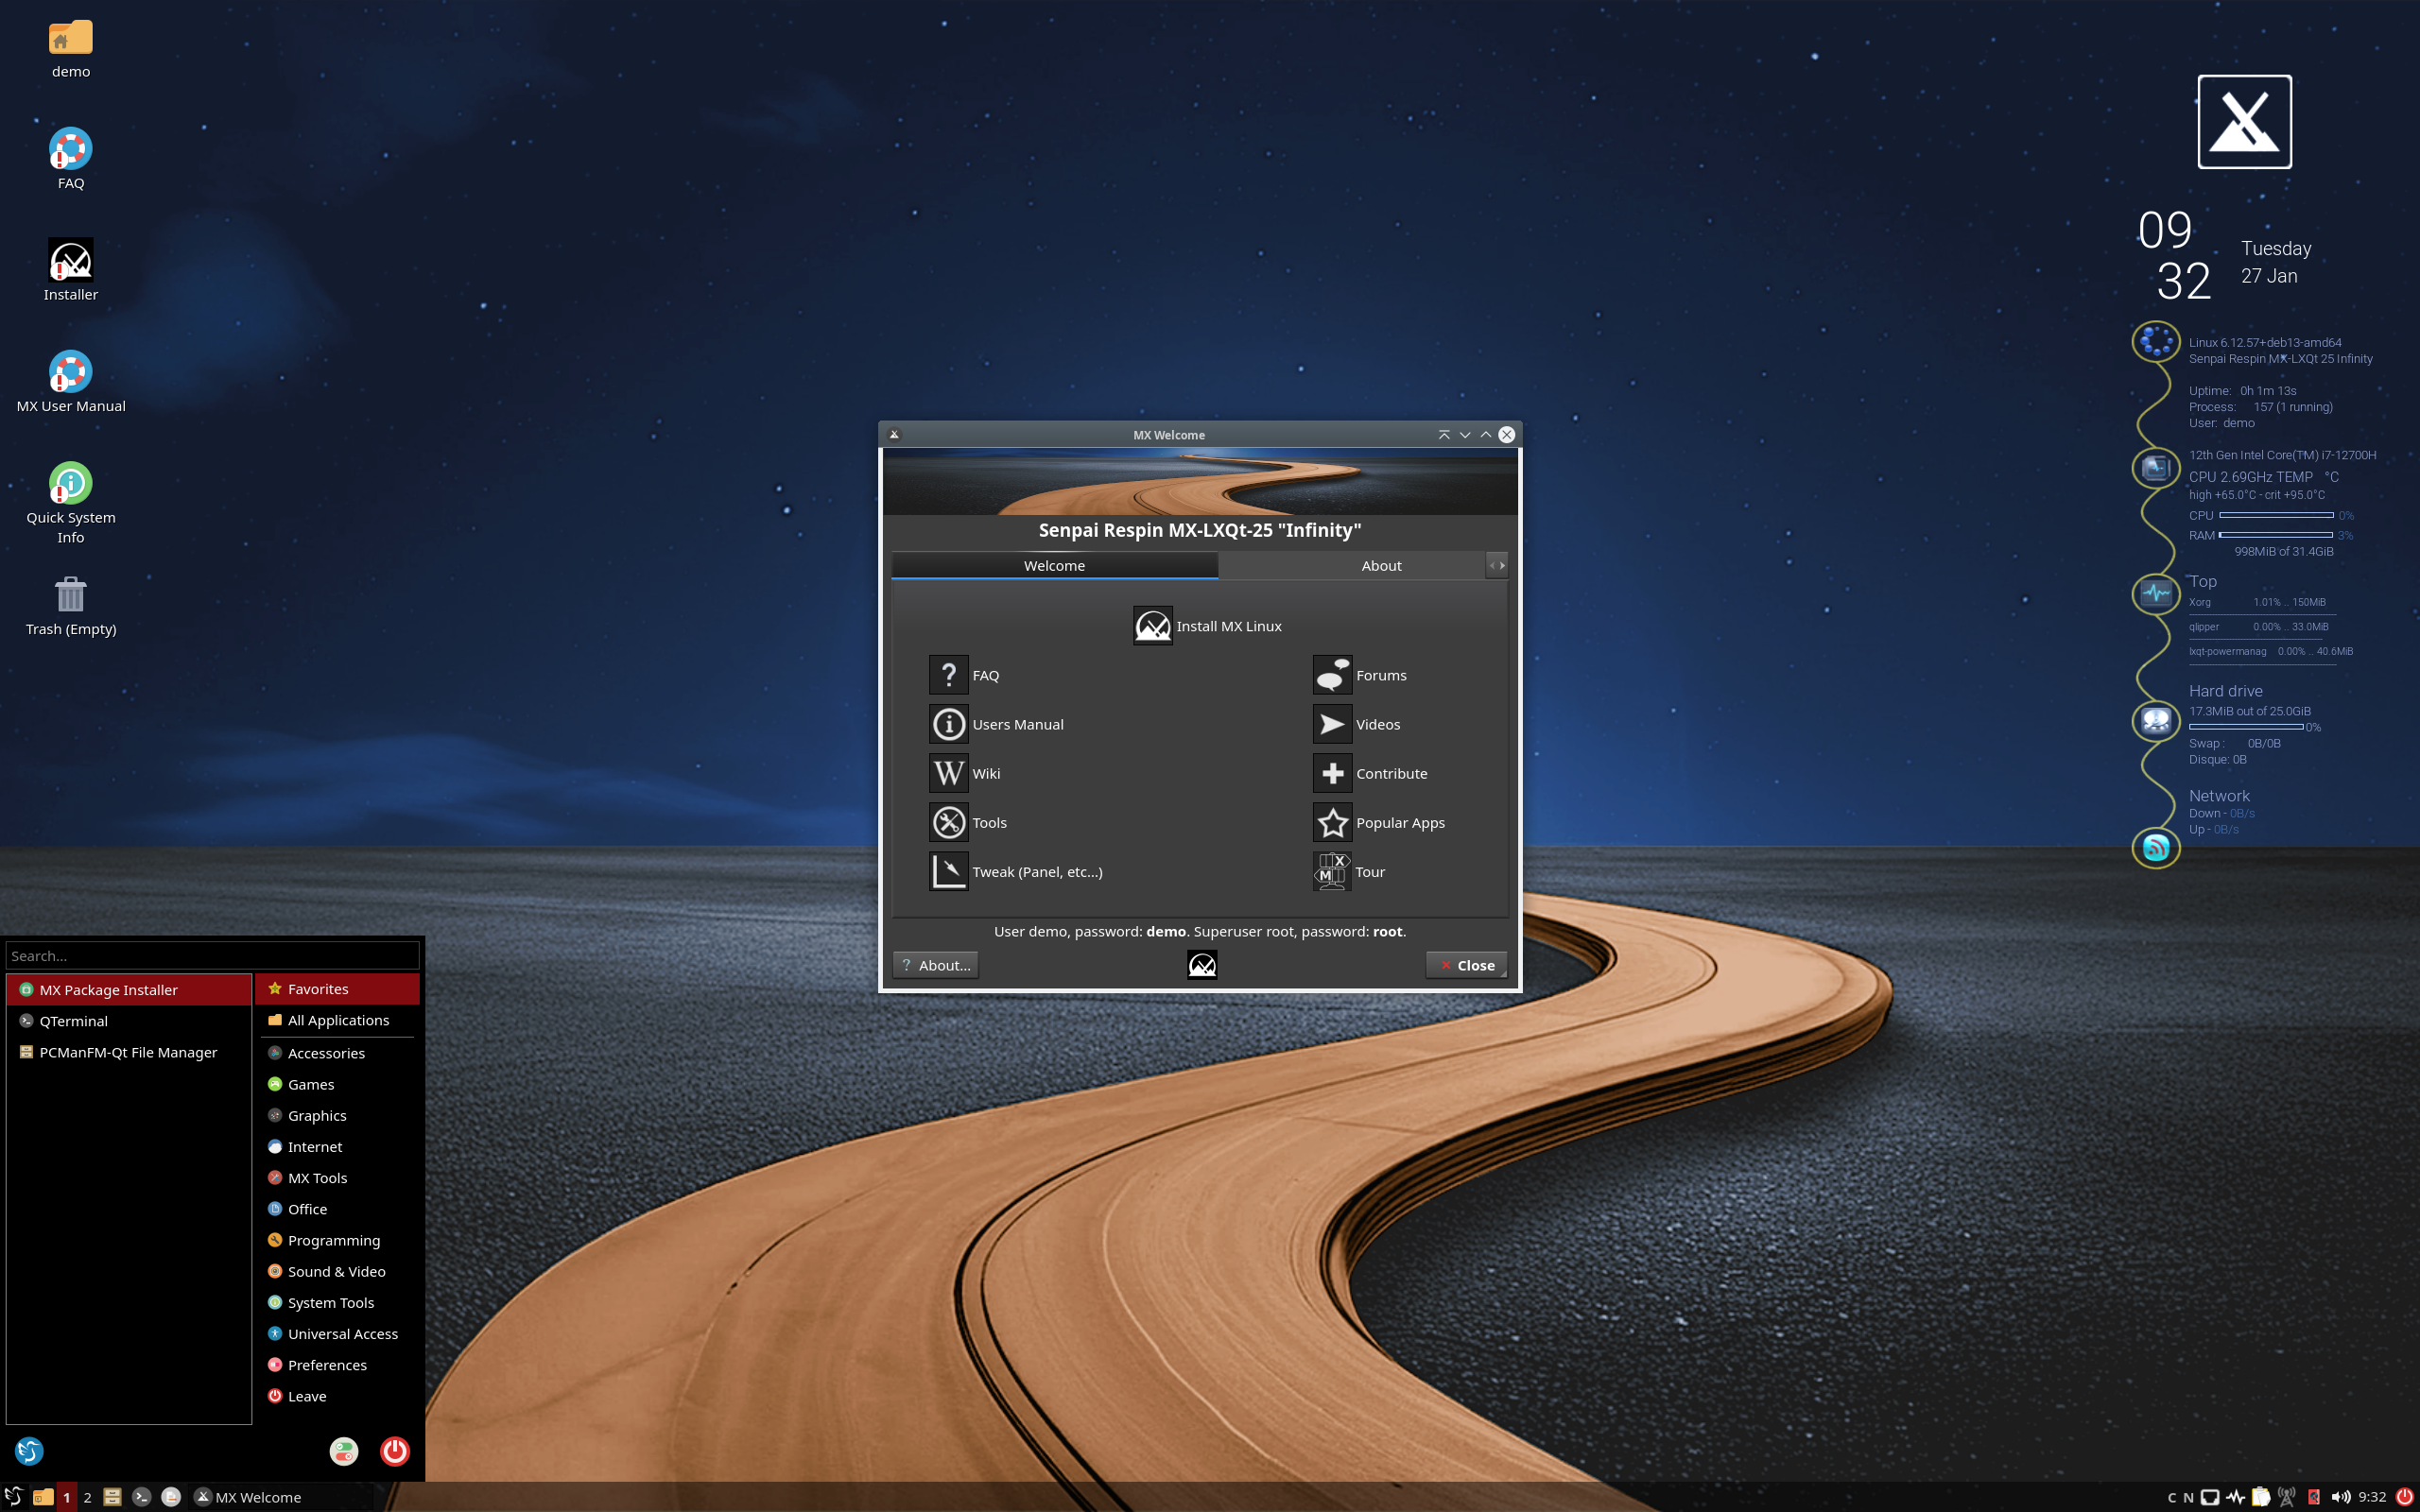Click the tab scroll arrows beside About tab
Image resolution: width=2420 pixels, height=1512 pixels.
(x=1497, y=565)
